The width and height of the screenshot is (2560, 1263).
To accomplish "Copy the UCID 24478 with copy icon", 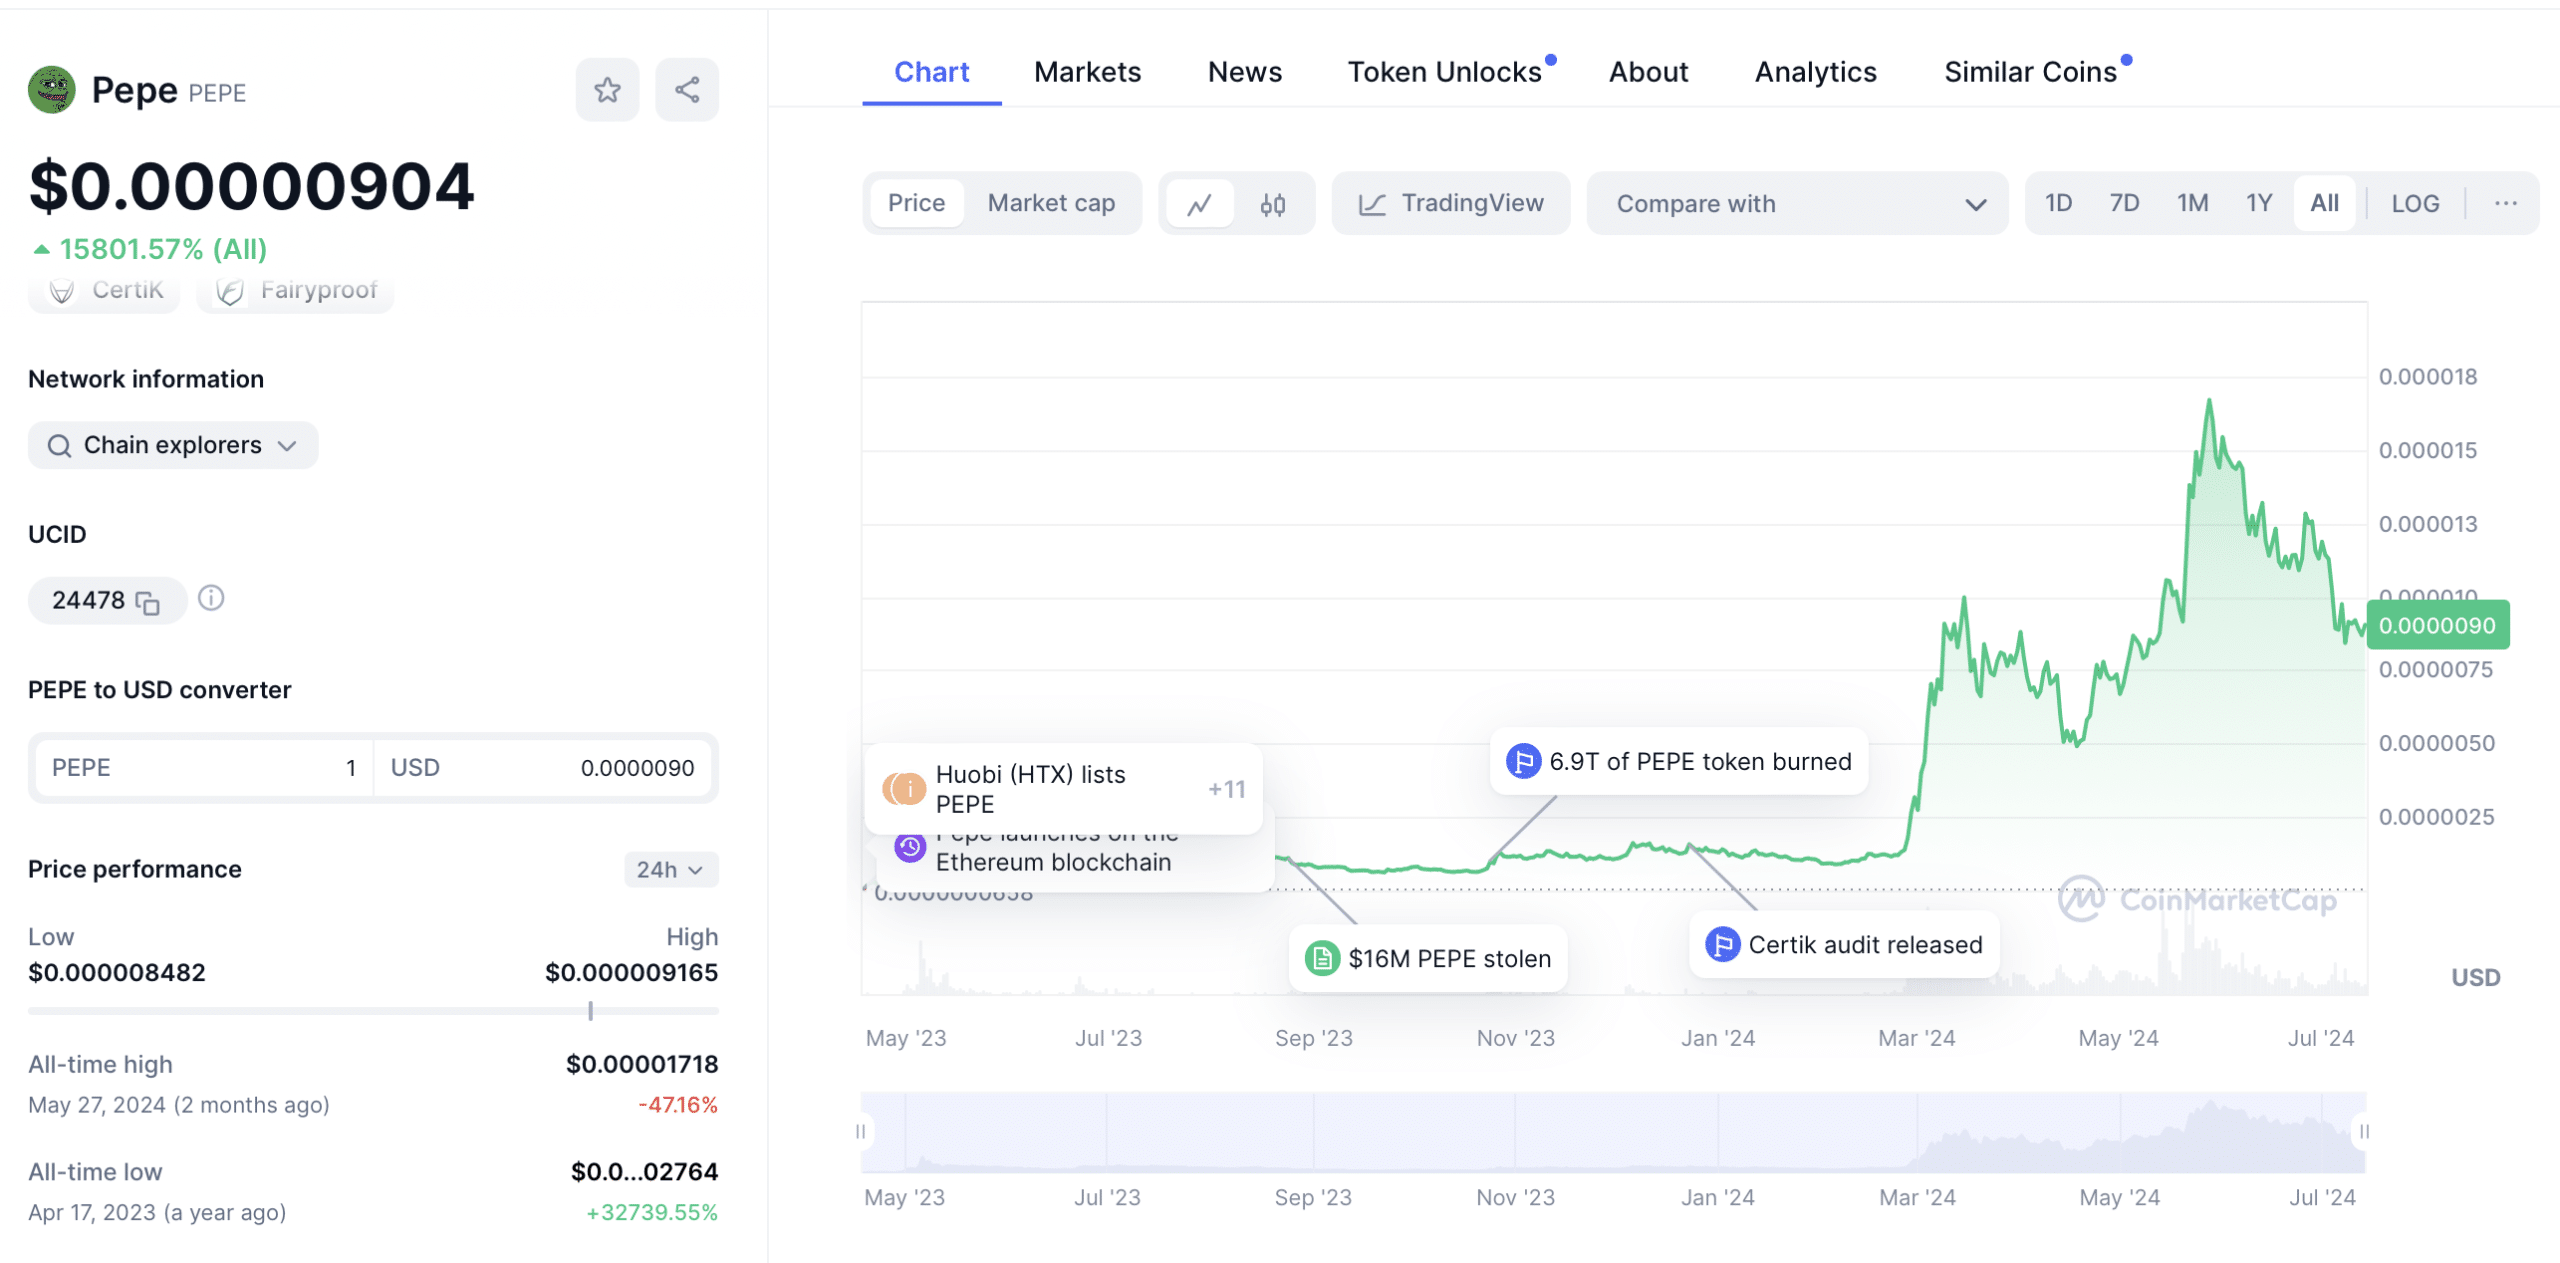I will pyautogui.click(x=148, y=602).
